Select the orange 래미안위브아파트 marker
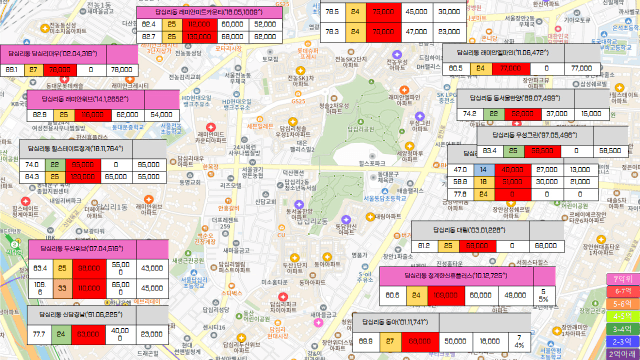 149,199
